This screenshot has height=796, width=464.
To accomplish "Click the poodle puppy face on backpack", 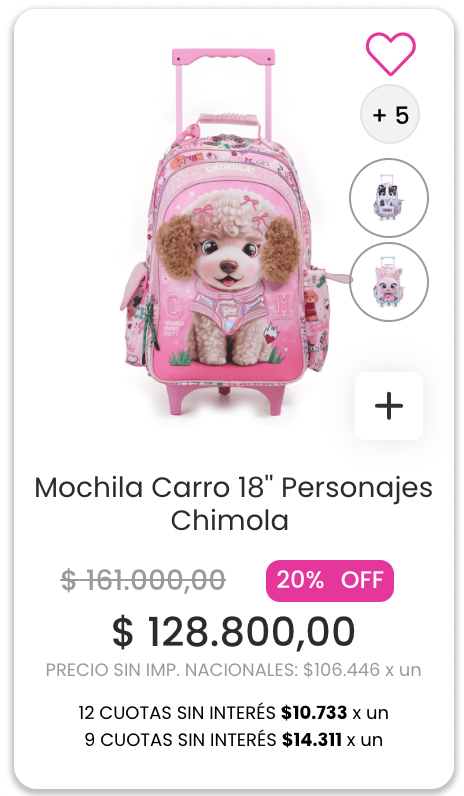I will coord(228,251).
